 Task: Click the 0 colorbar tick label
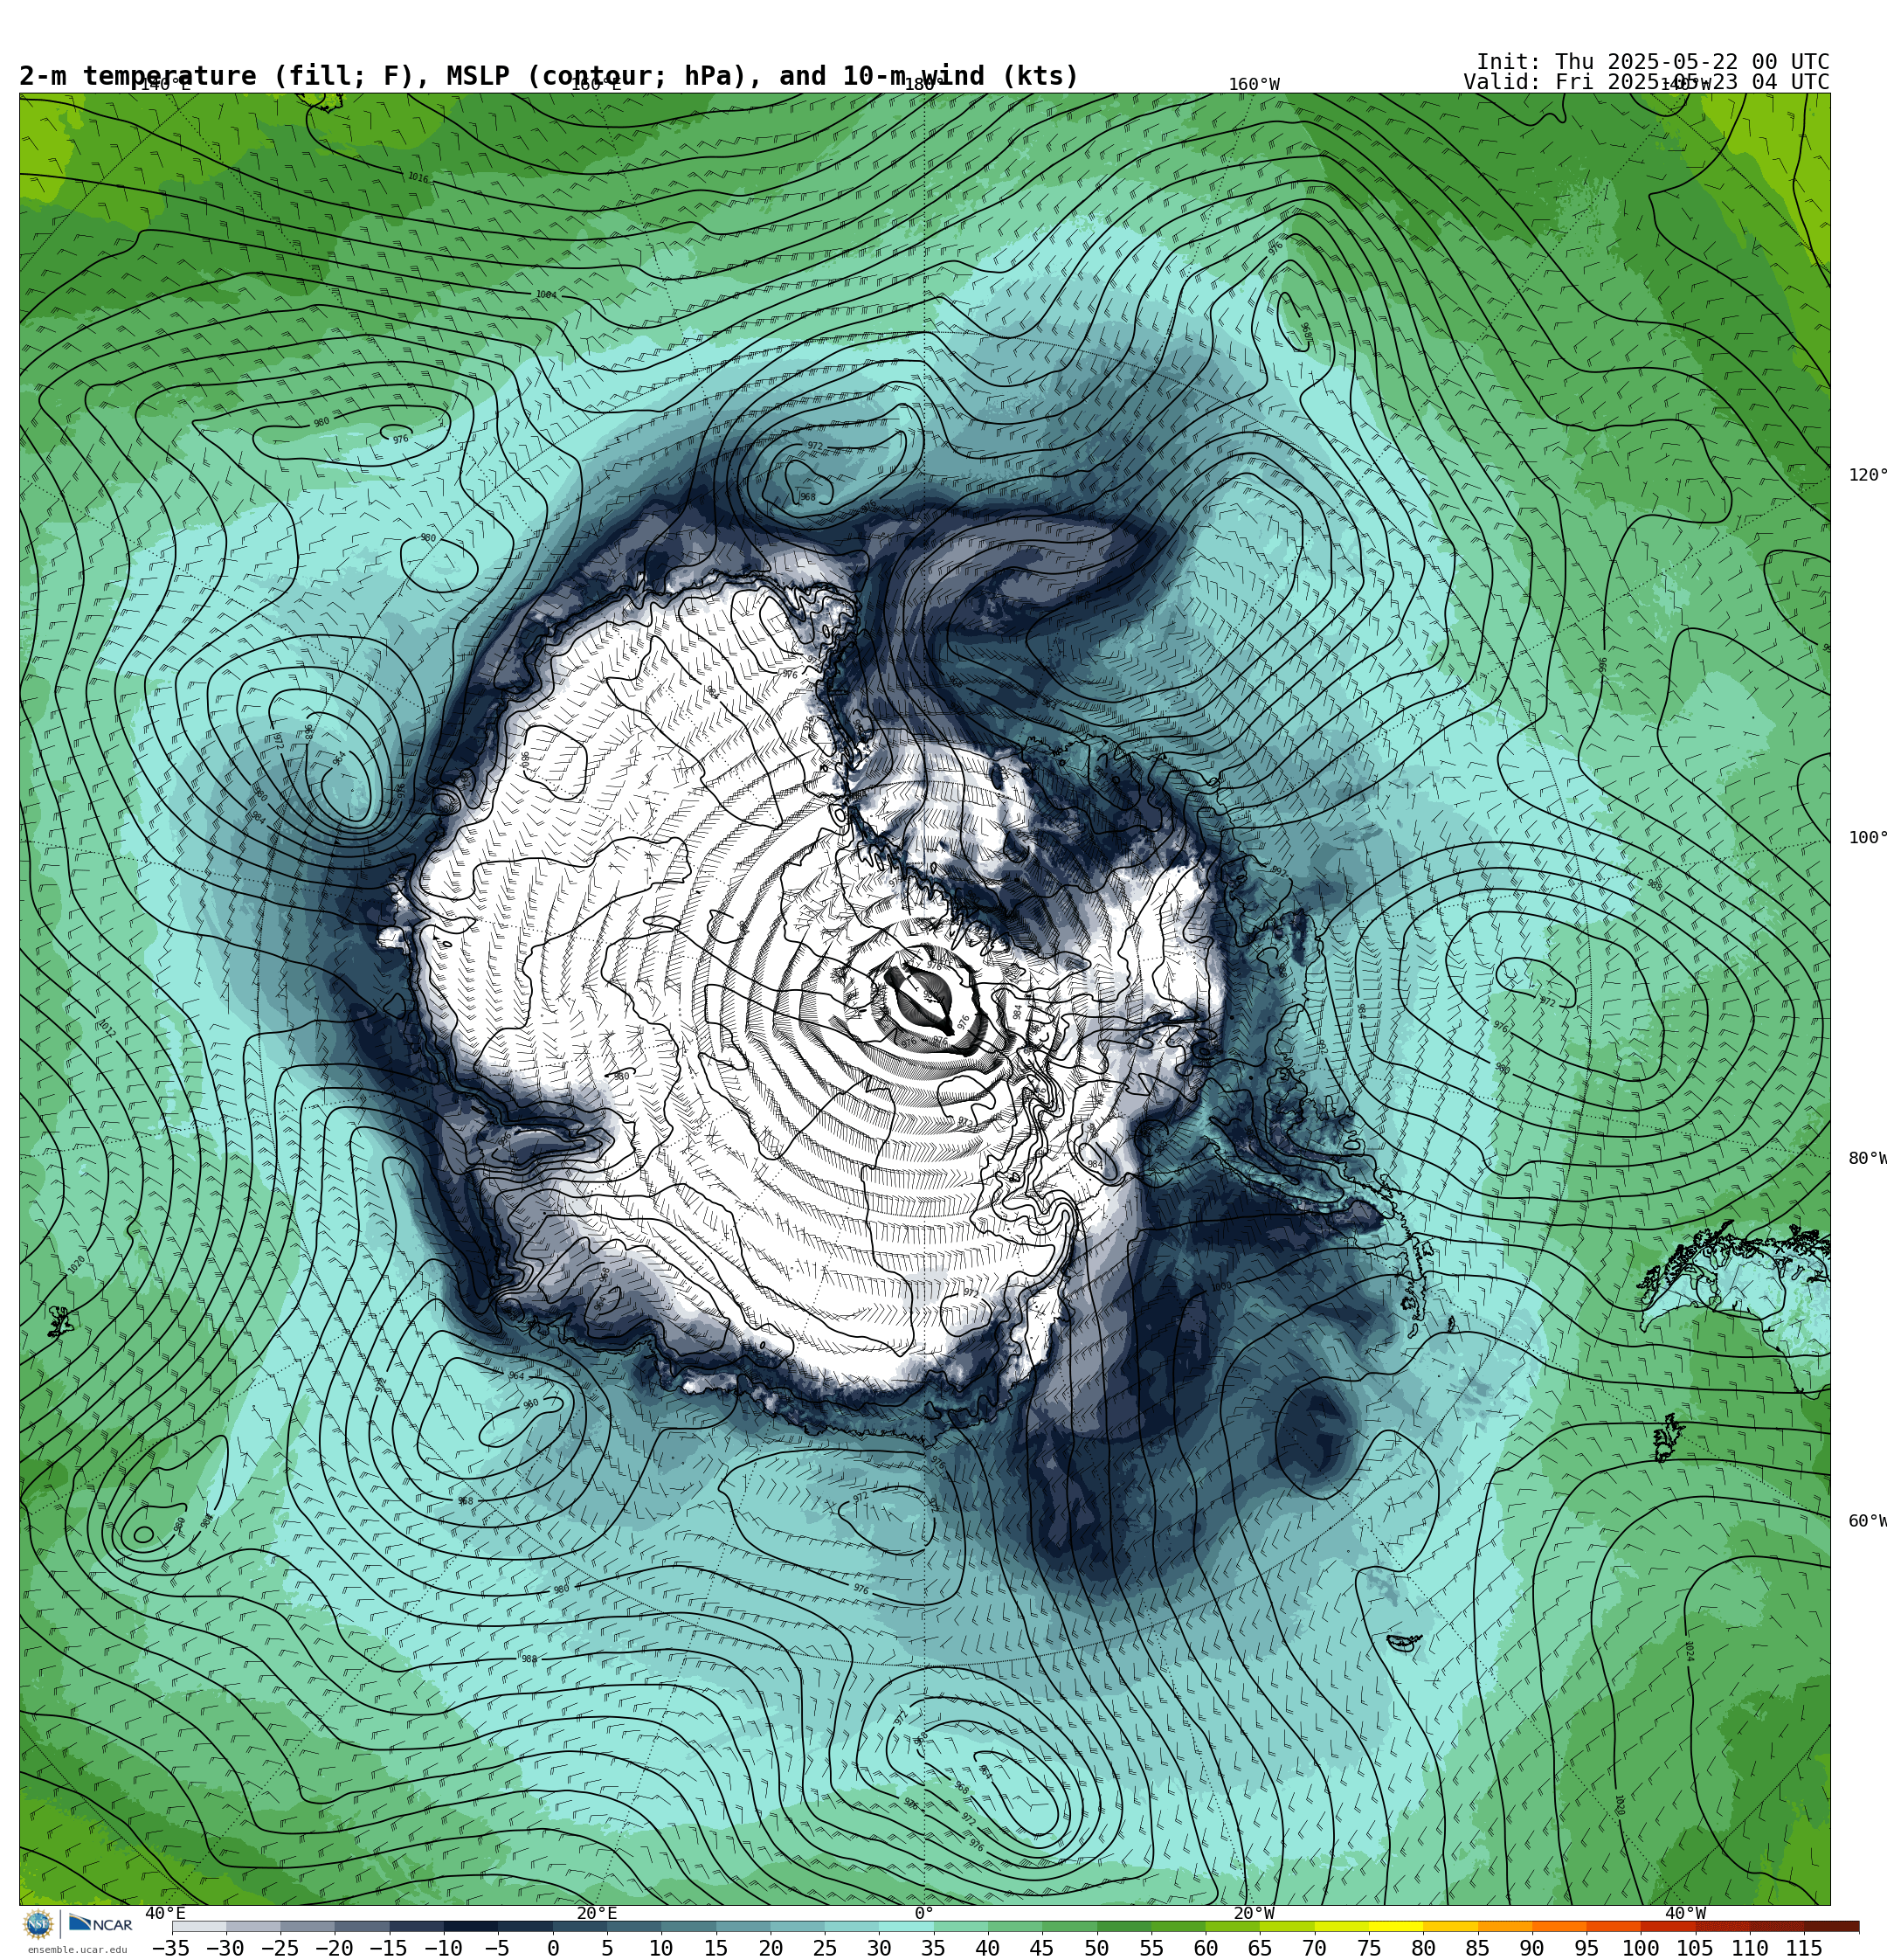553,1948
